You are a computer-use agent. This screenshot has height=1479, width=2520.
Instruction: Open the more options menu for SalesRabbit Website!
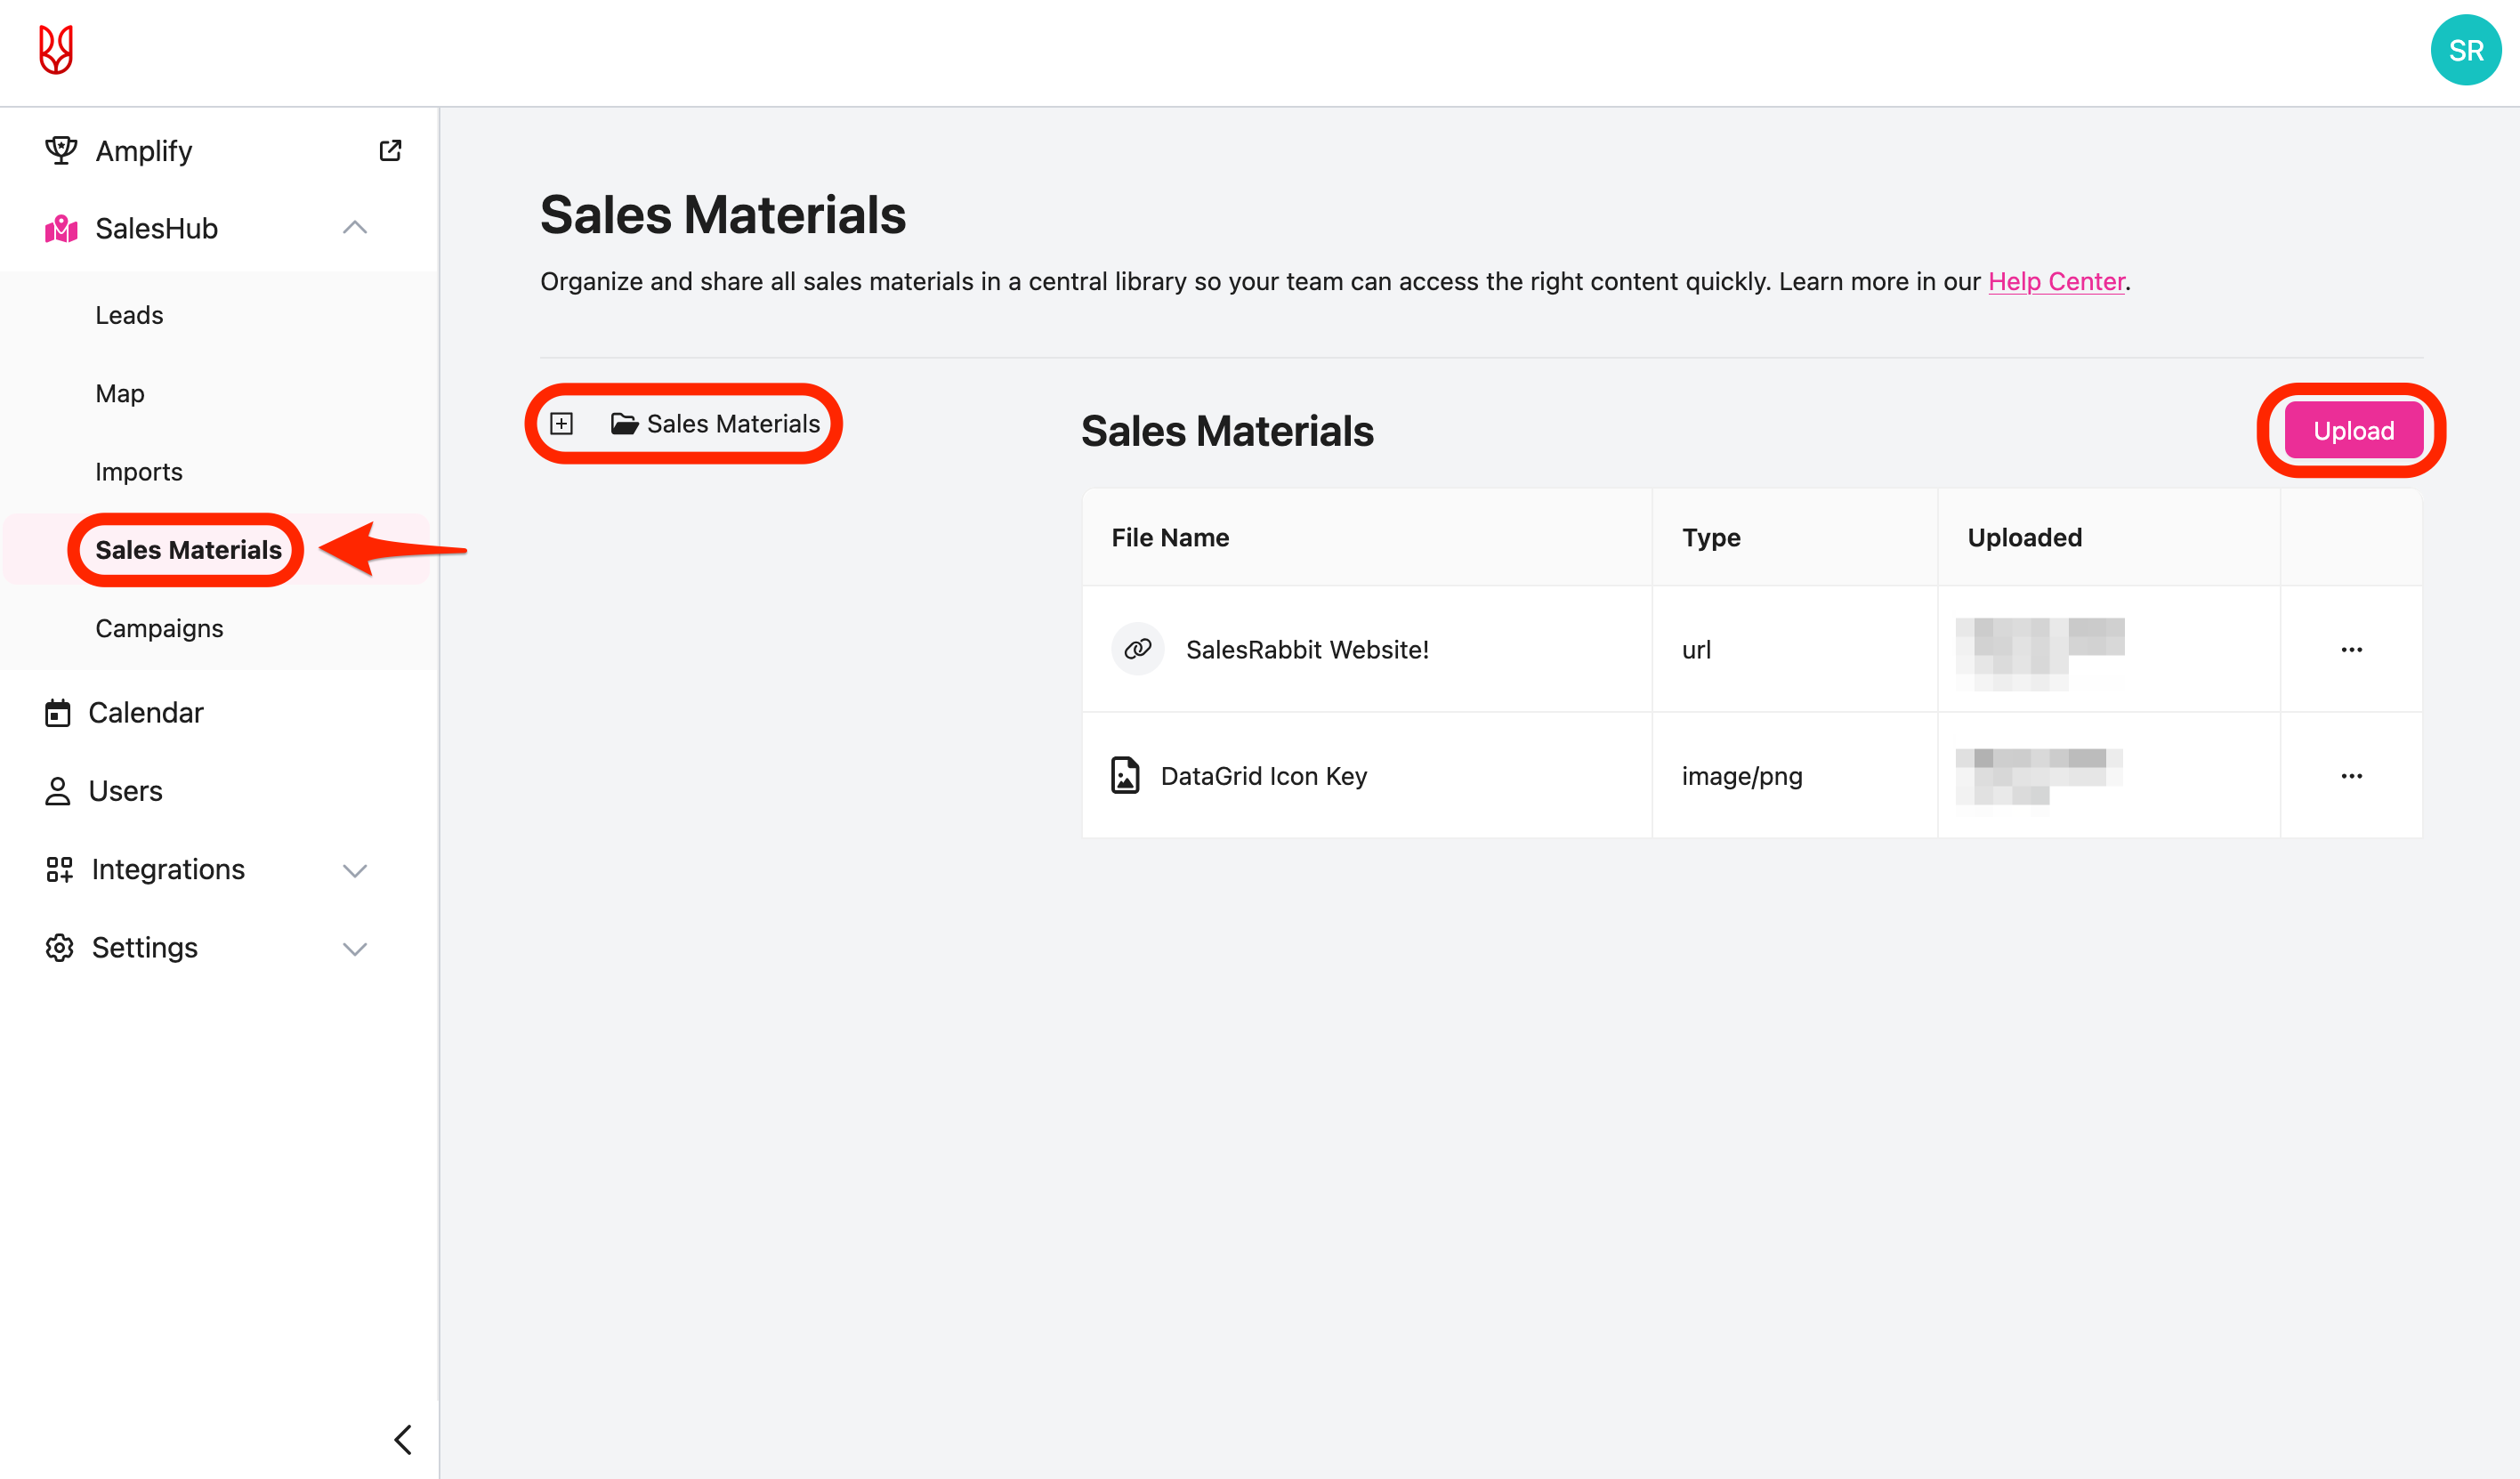[x=2351, y=650]
